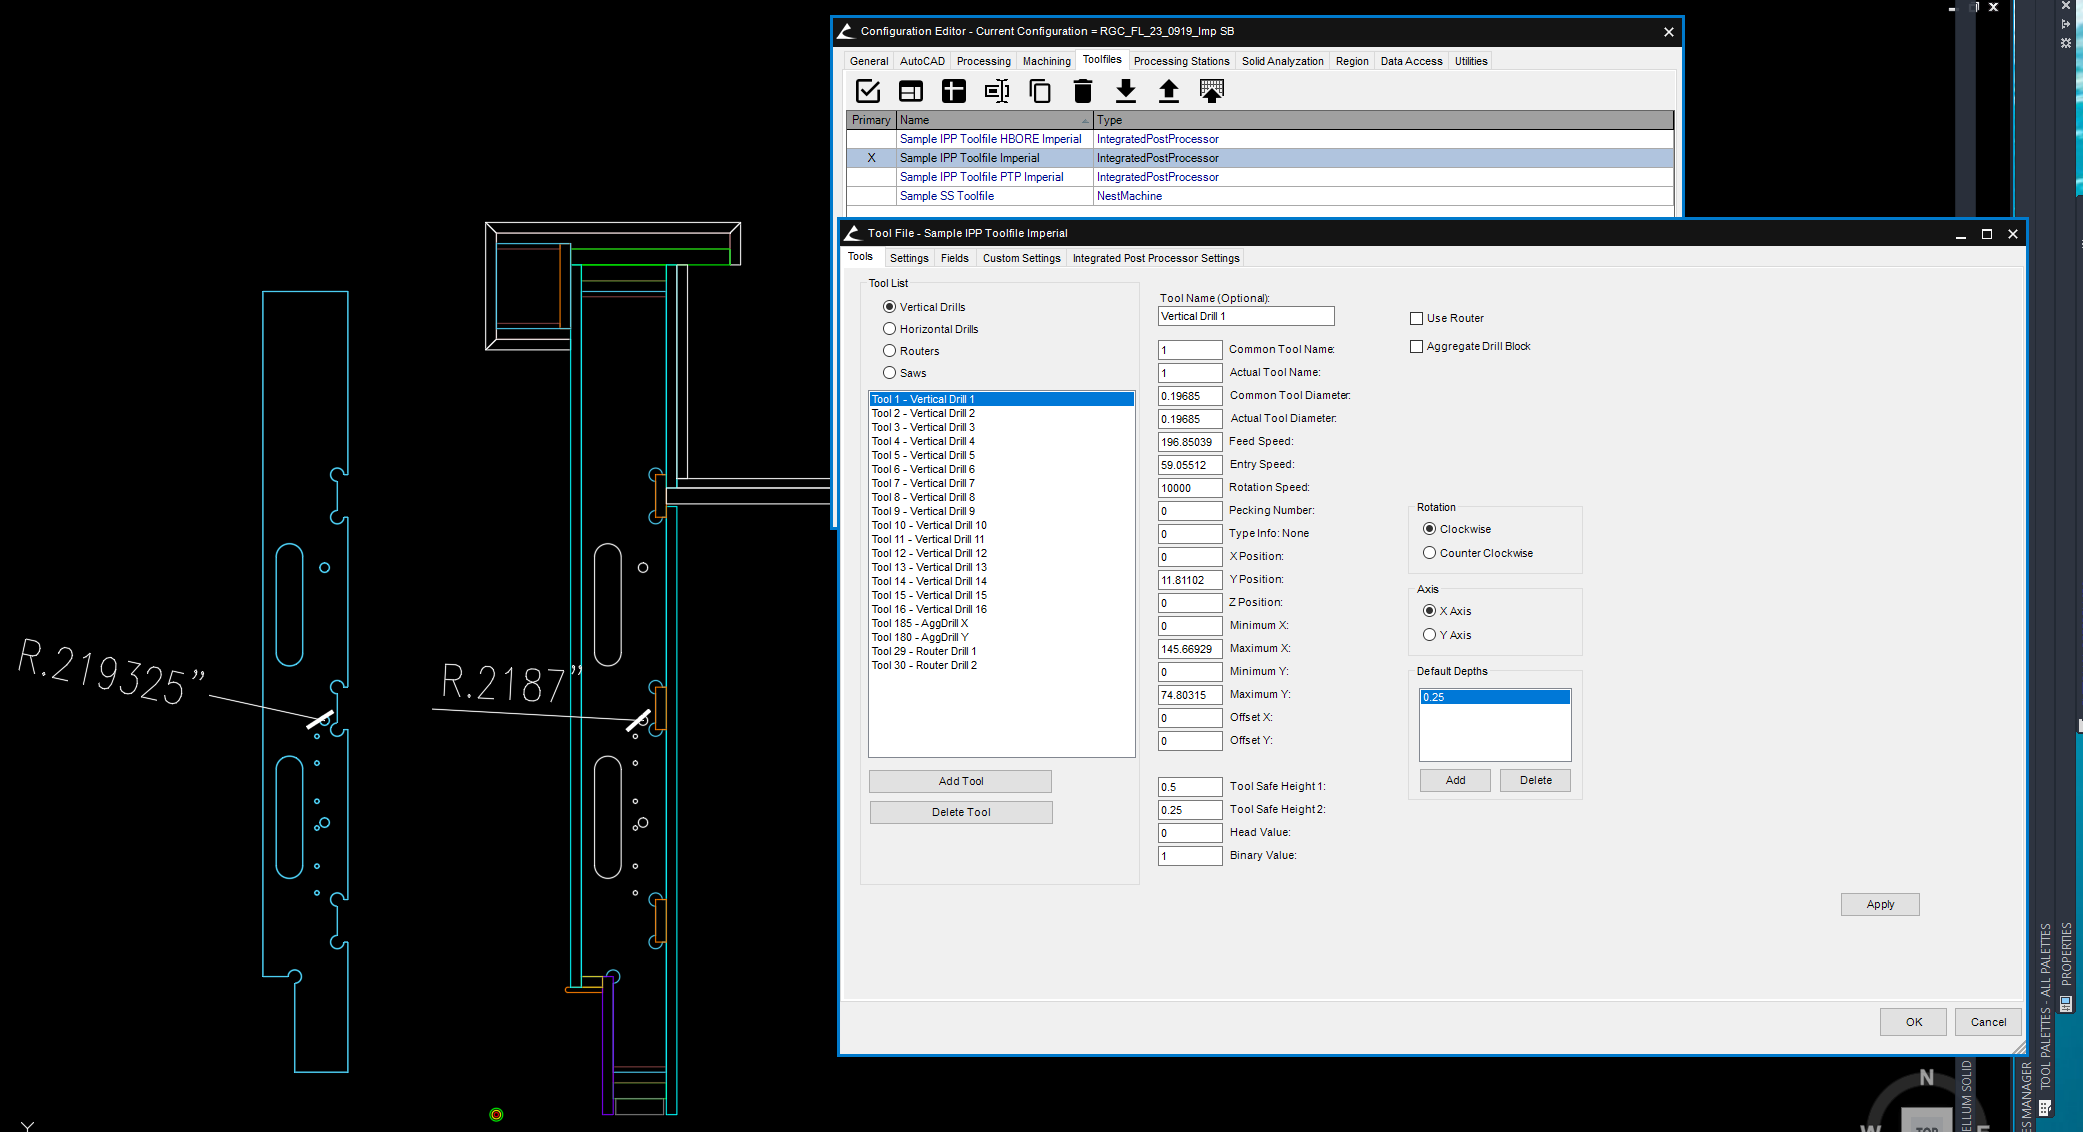The image size is (2083, 1132).
Task: Click the edit toolfile layout icon
Action: (911, 91)
